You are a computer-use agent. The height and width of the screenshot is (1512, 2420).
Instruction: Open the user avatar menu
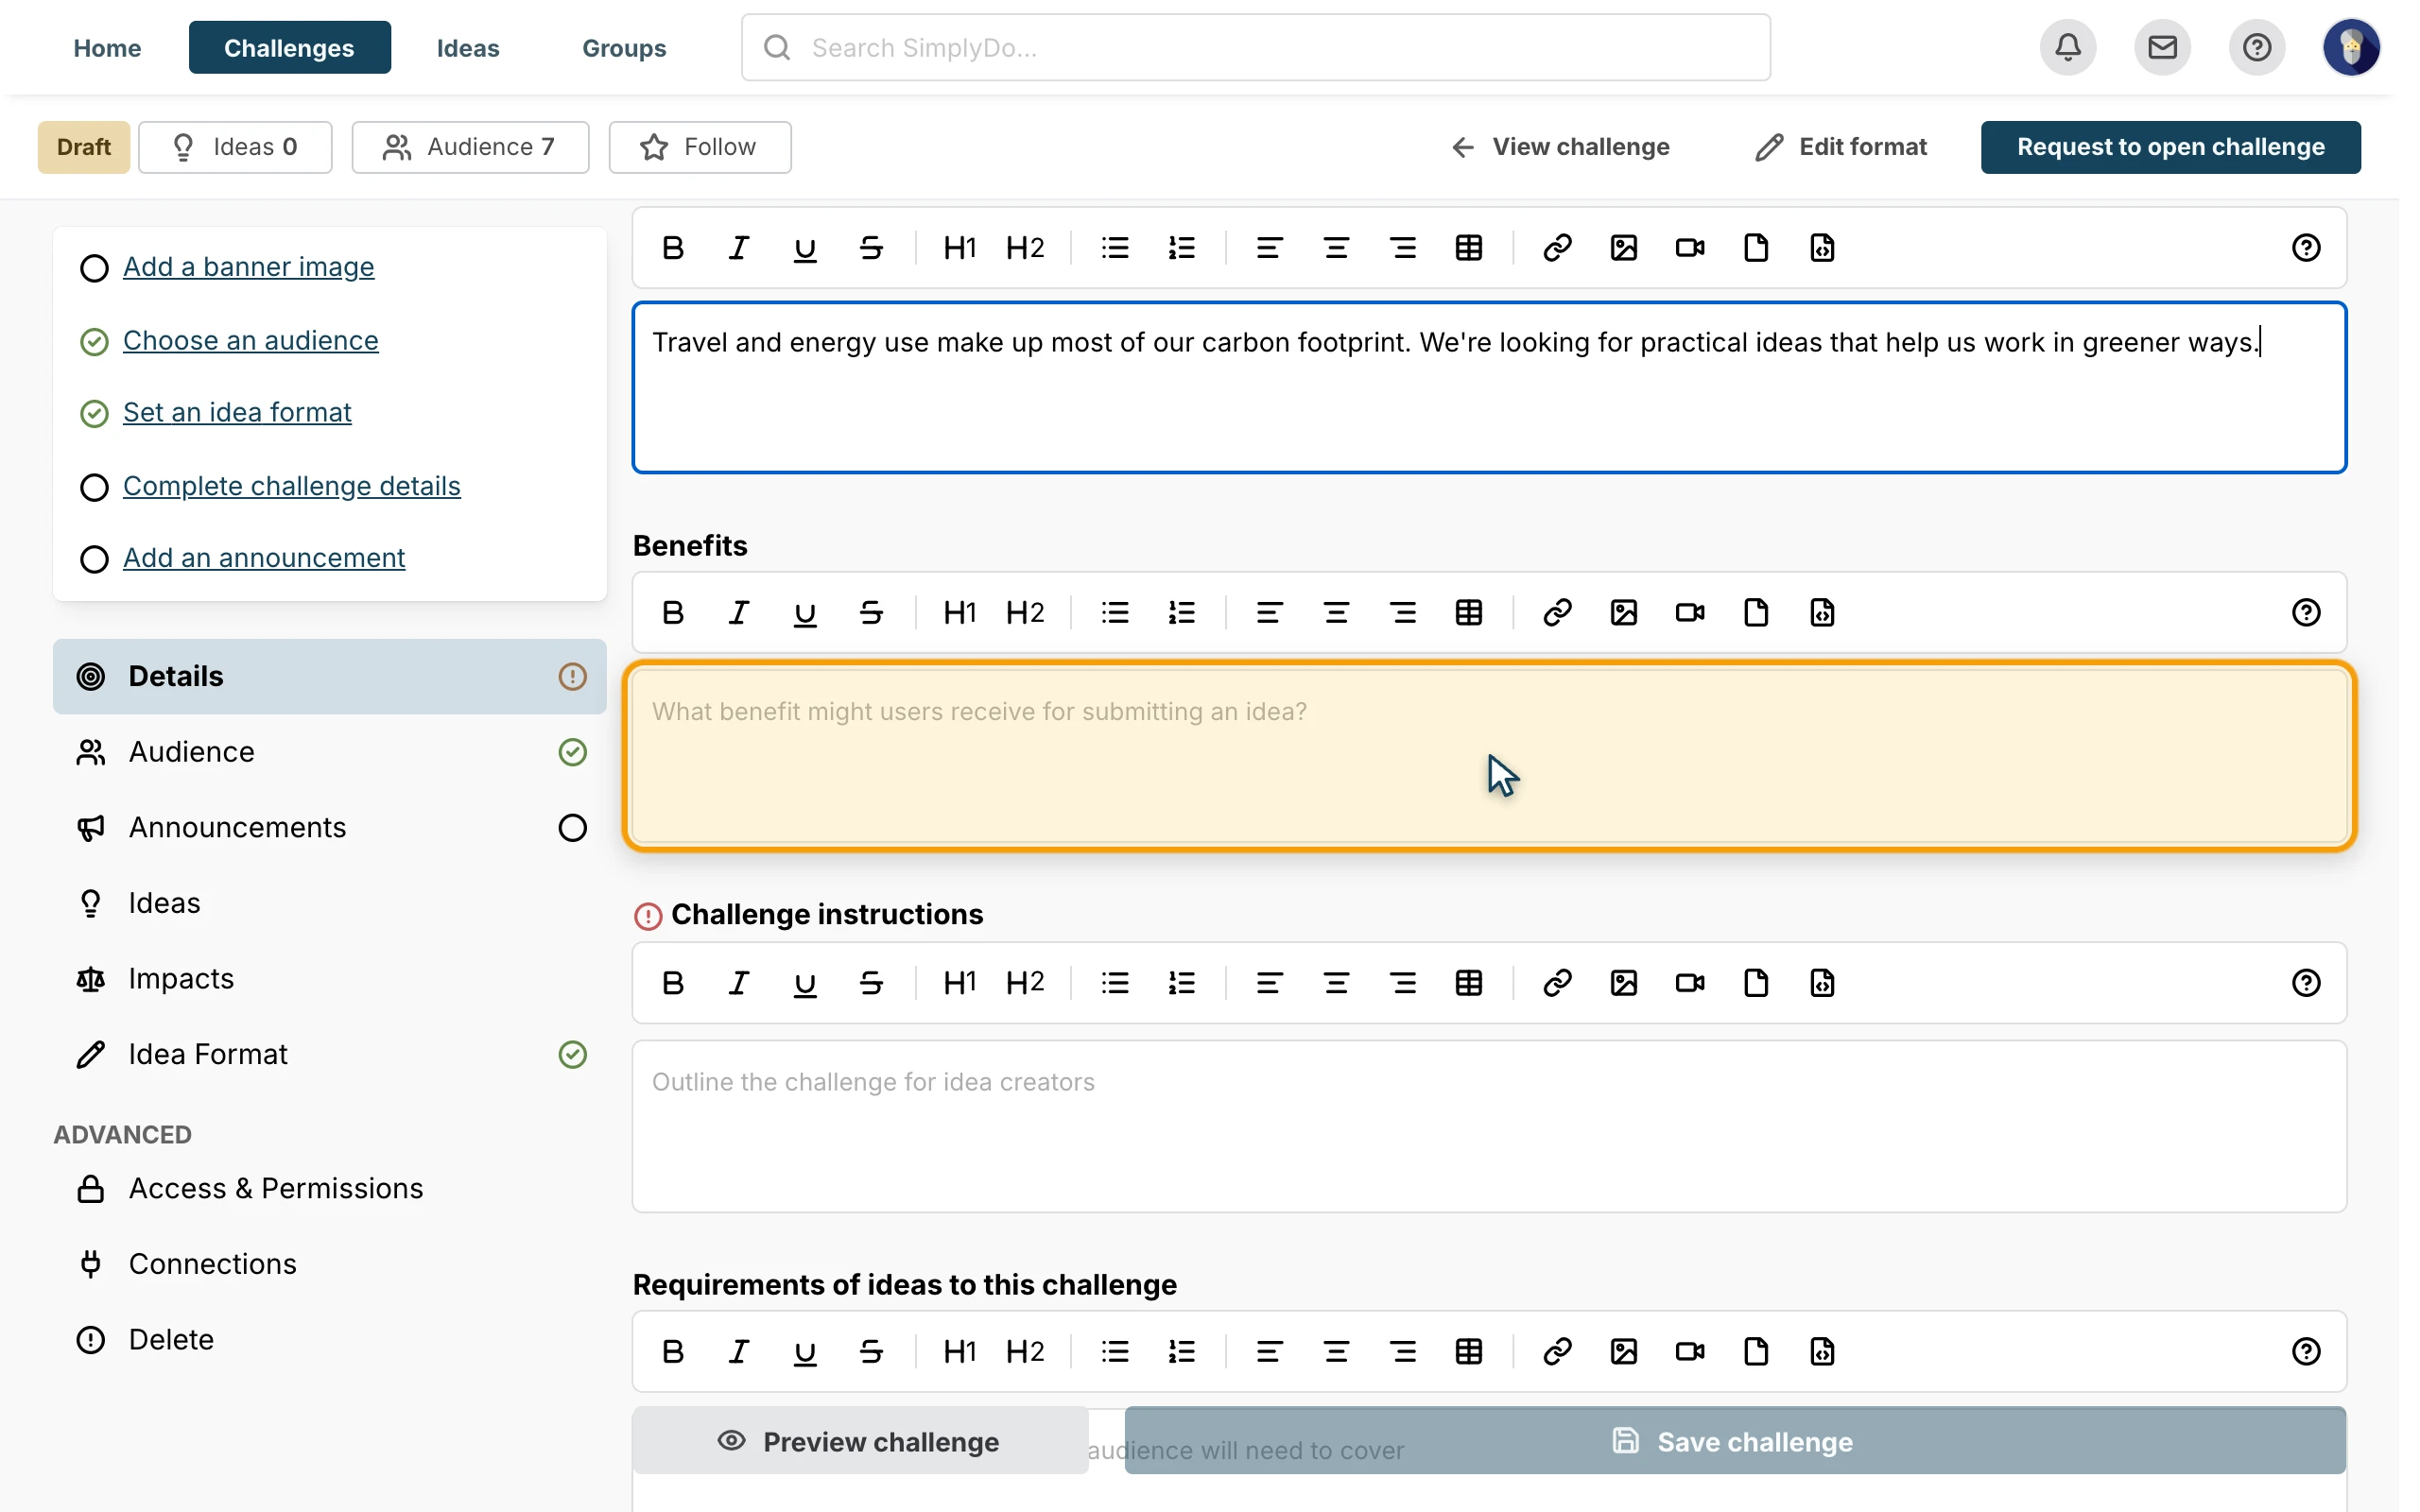(2351, 47)
